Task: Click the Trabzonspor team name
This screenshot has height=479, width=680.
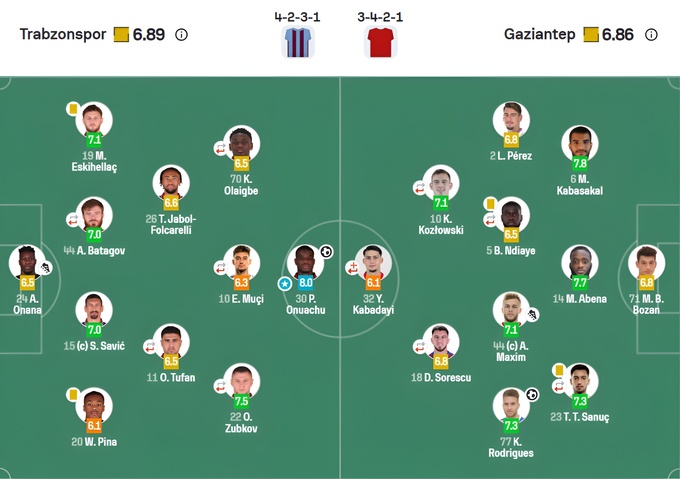Action: point(63,34)
